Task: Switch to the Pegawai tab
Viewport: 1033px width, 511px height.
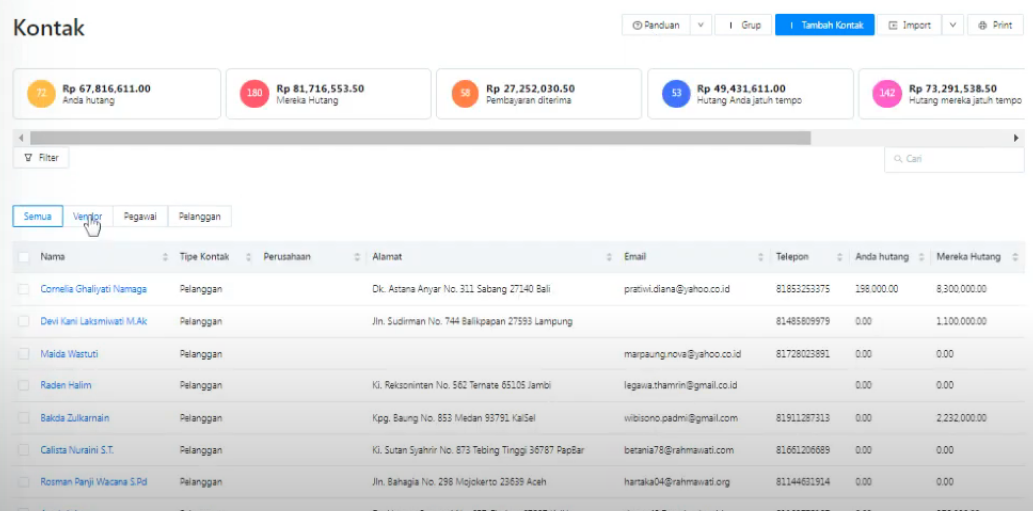Action: click(x=140, y=217)
